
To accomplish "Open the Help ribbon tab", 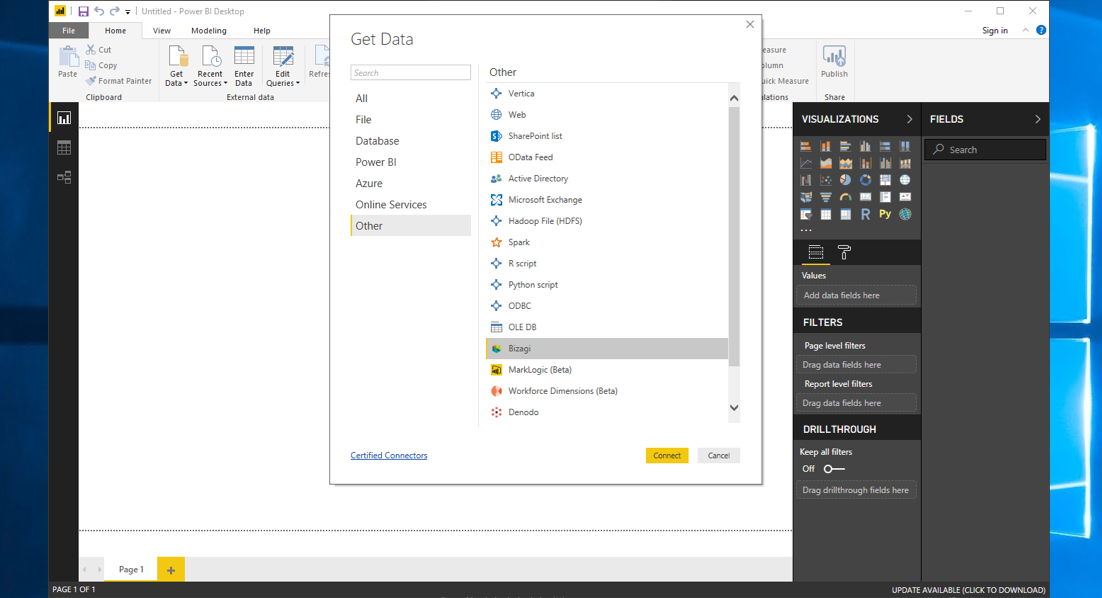I will click(x=261, y=30).
